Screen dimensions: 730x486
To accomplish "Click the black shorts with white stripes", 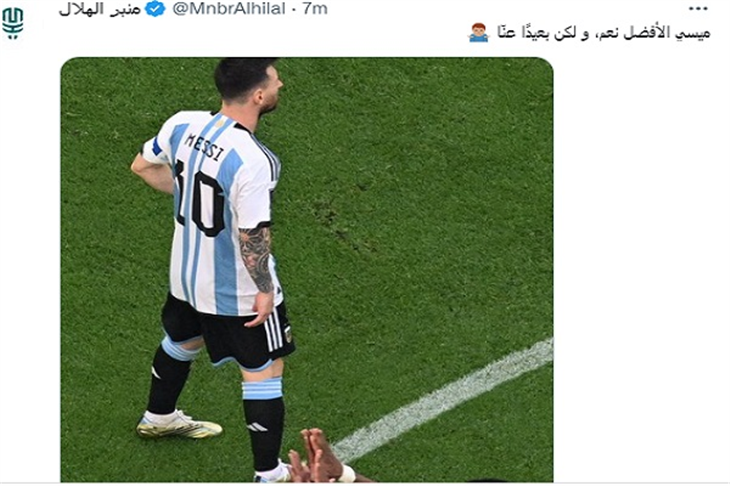I will click(227, 332).
